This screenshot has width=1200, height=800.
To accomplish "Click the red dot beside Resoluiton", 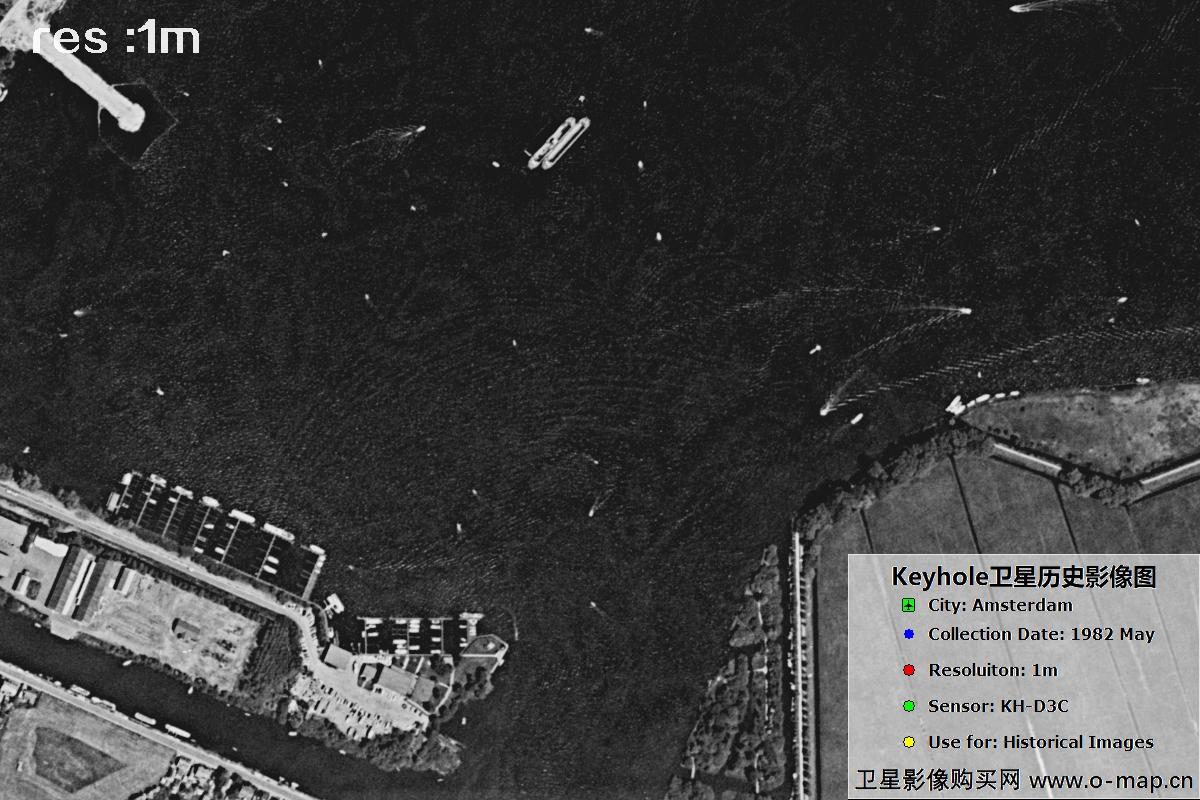I will (908, 670).
